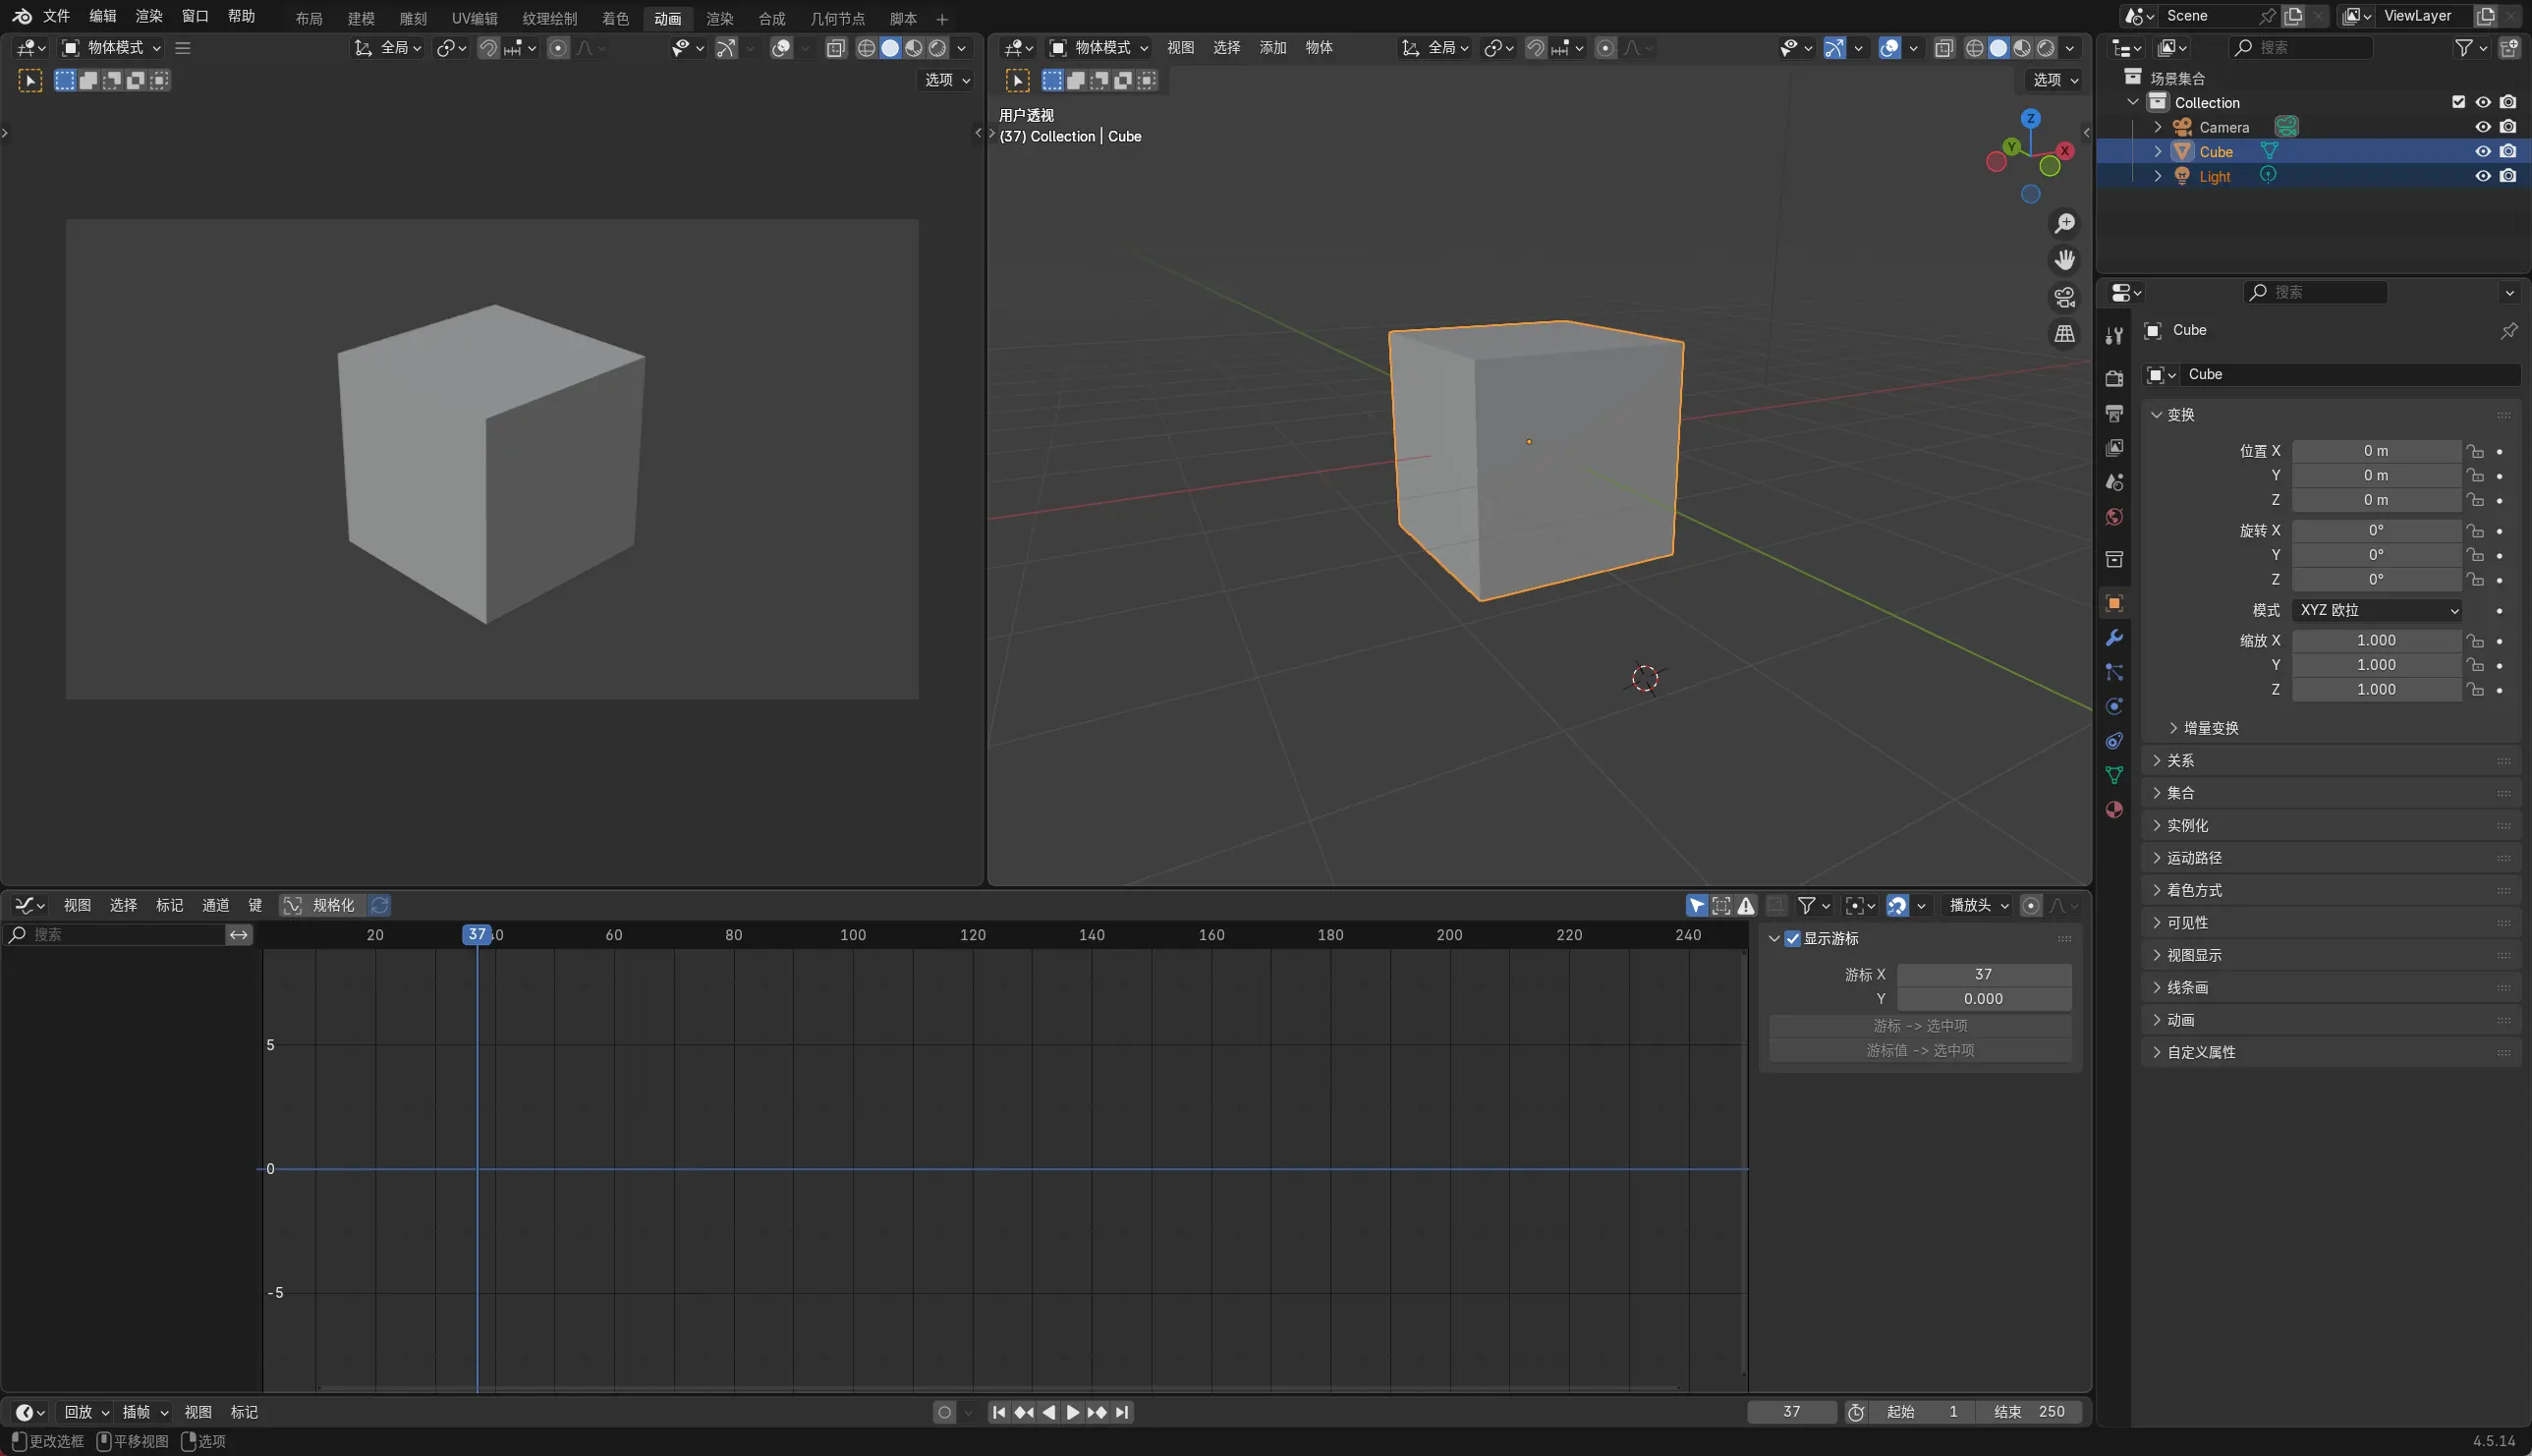Open the Material properties tab icon
The width and height of the screenshot is (2532, 1456).
pyautogui.click(x=2114, y=810)
